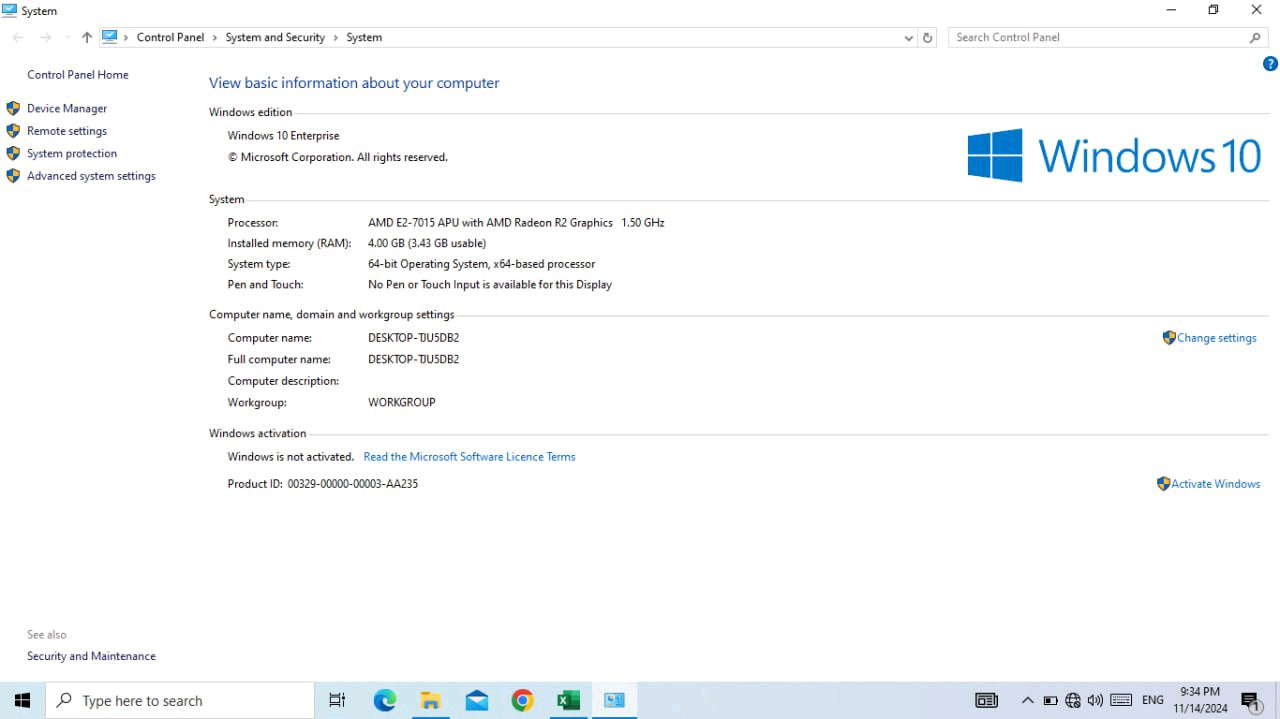Go to System and Security breadcrumb
The image size is (1280, 719).
click(x=275, y=37)
